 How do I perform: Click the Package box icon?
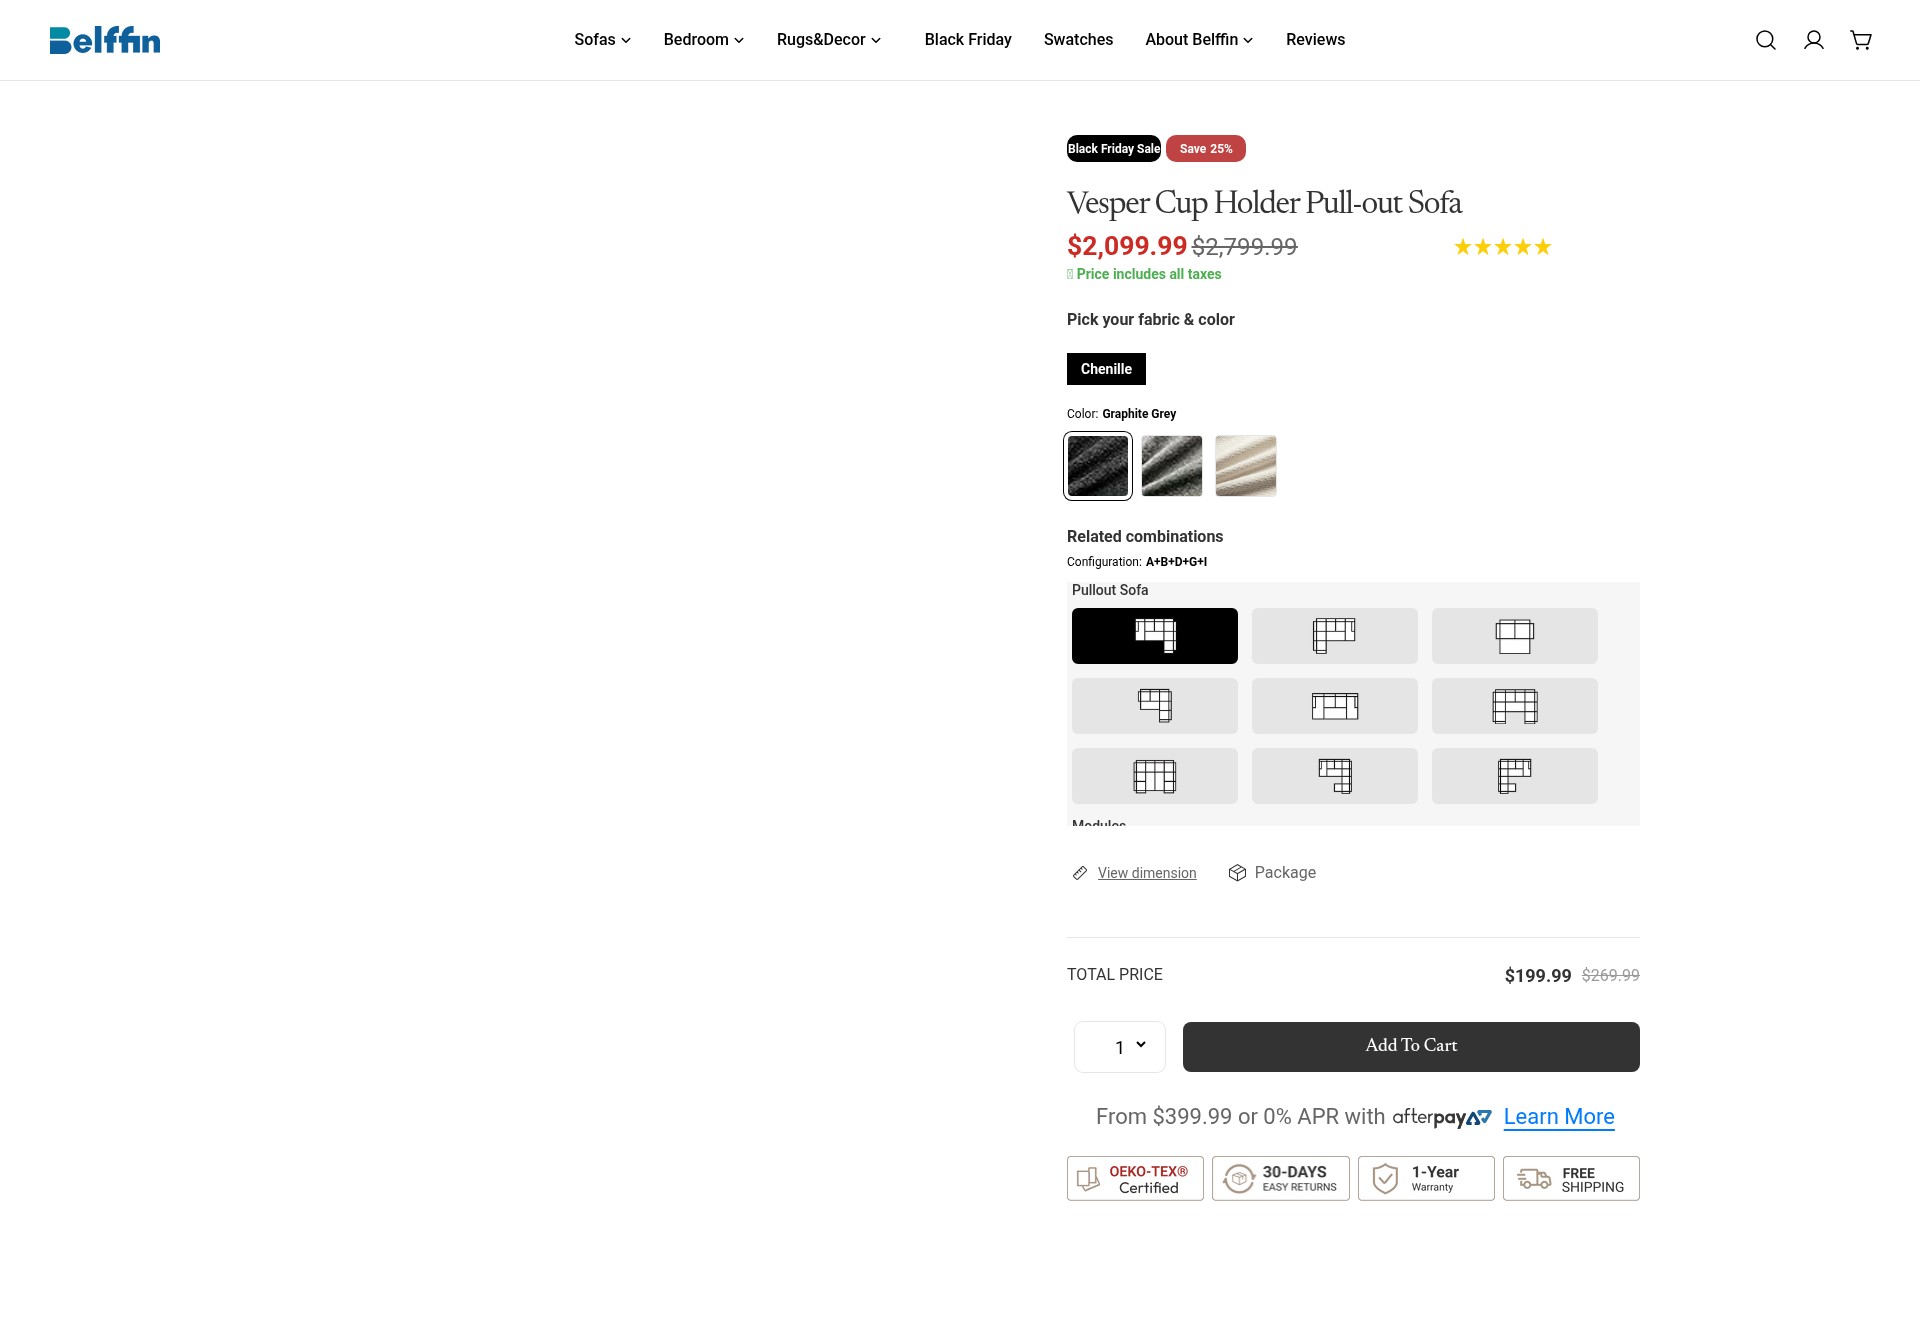tap(1237, 873)
